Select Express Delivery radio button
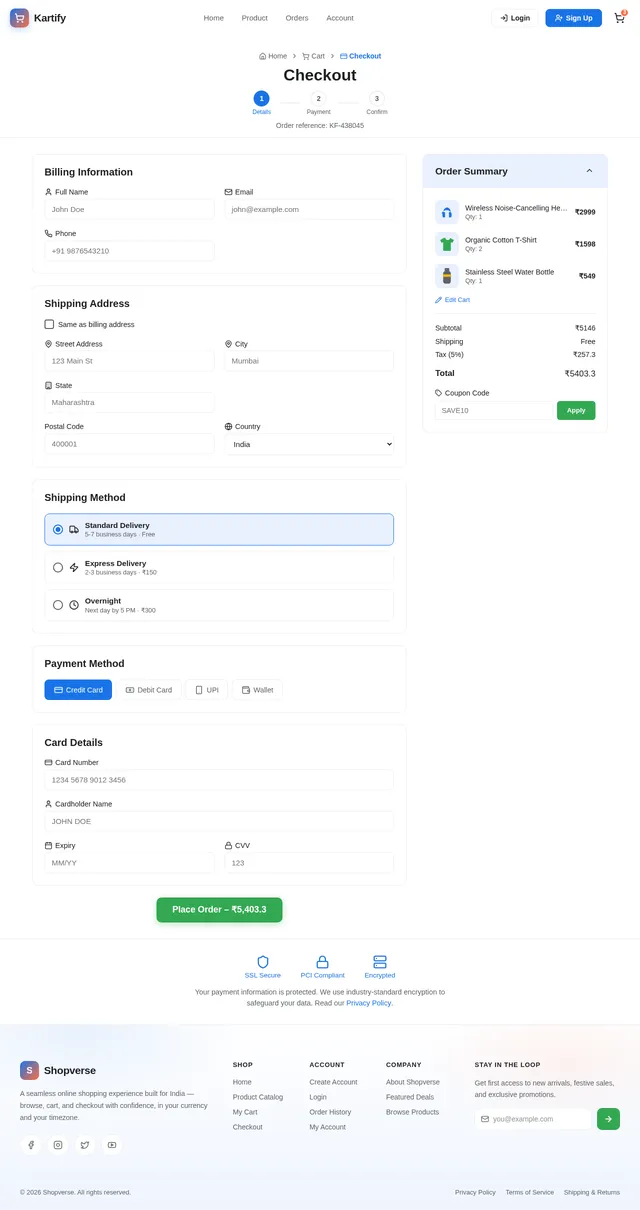This screenshot has height=1210, width=640. click(x=58, y=567)
